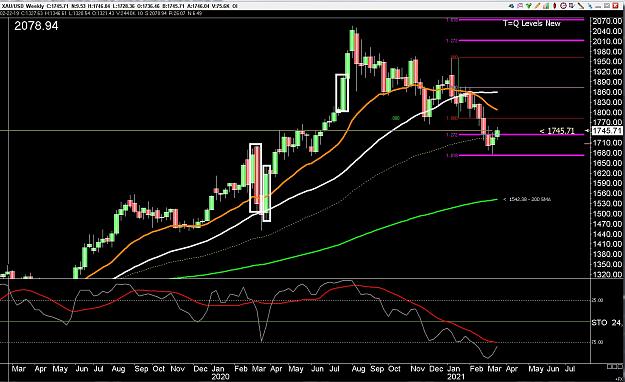Click the 75.00 level label in stochastic panel

pyautogui.click(x=597, y=342)
